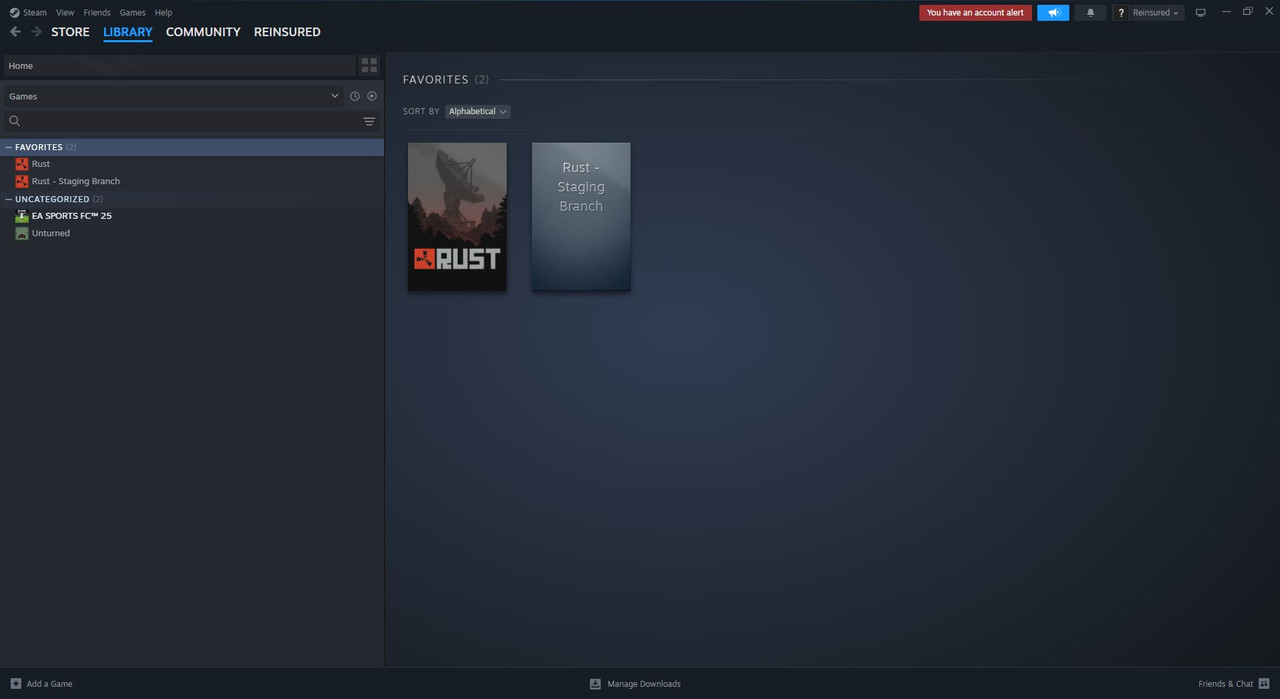Click the download icon beside Manage Downloads
The width and height of the screenshot is (1280, 699).
[595, 684]
